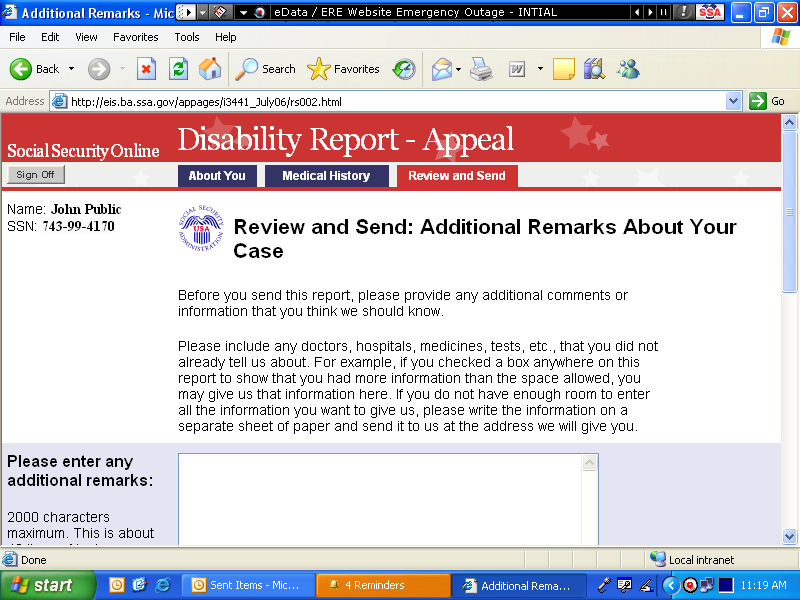Screen dimensions: 800x600
Task: Refresh the page with the Refresh icon
Action: pos(178,69)
